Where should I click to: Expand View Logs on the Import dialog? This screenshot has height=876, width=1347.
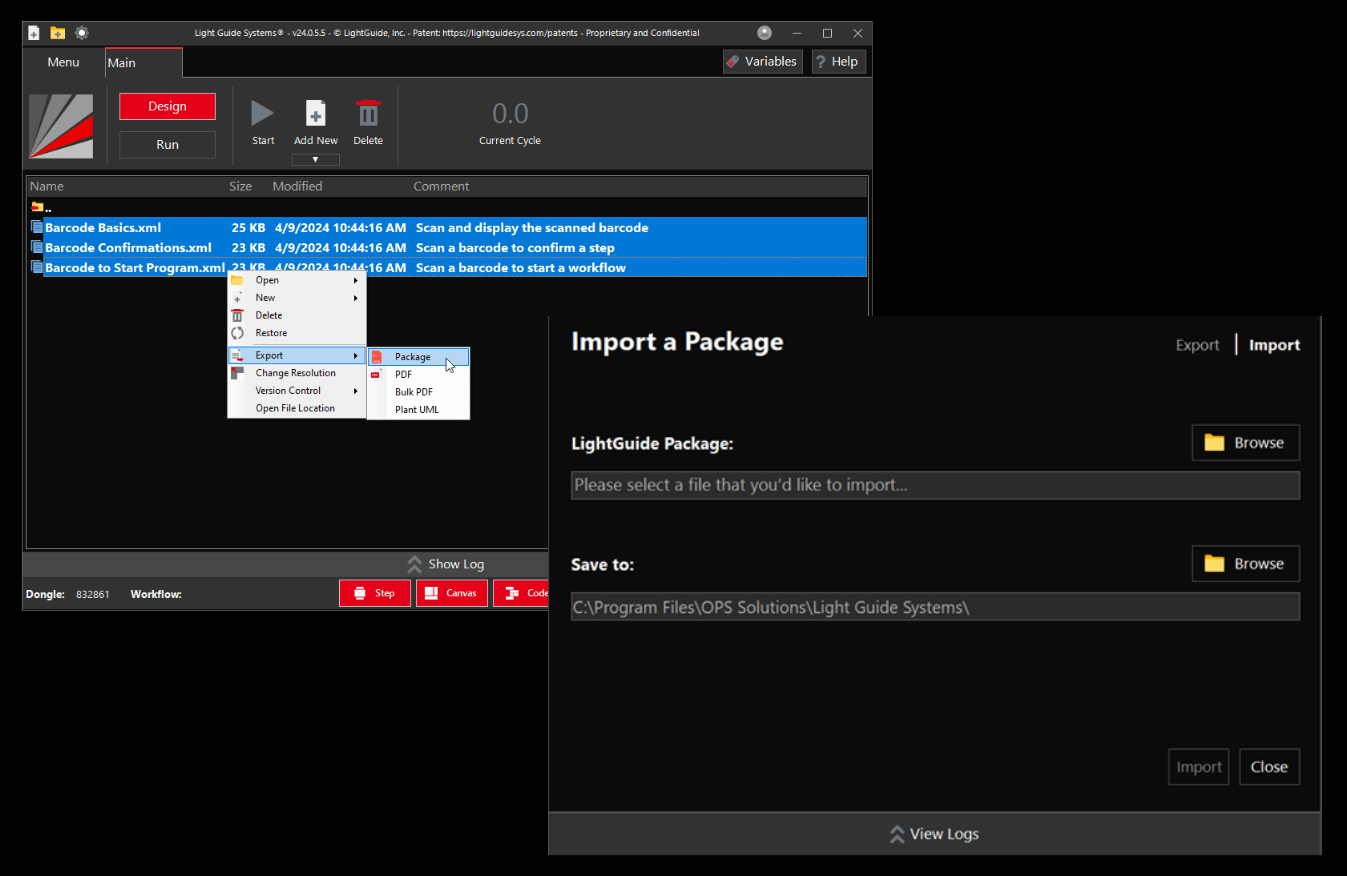[933, 833]
